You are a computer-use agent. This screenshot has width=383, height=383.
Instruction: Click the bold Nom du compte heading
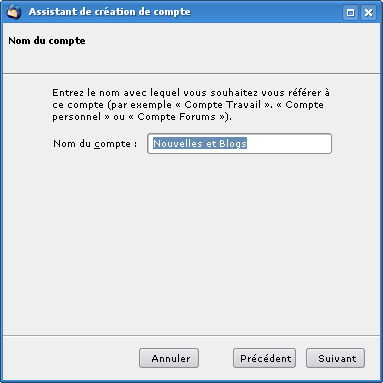tap(47, 41)
